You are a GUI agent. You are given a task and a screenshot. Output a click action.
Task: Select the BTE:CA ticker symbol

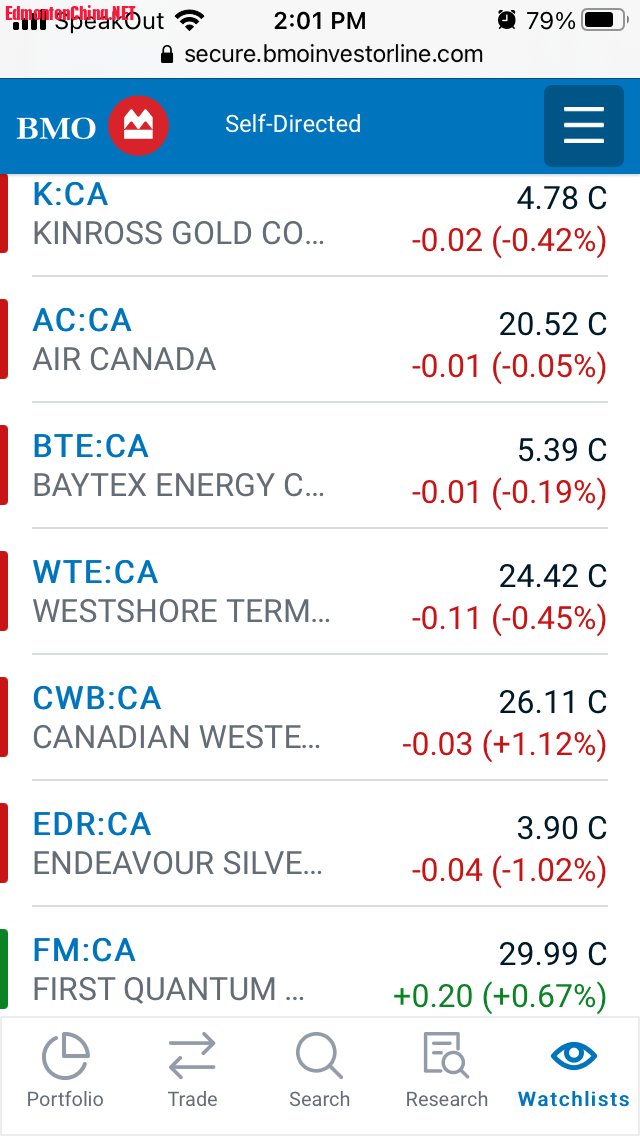[x=90, y=446]
